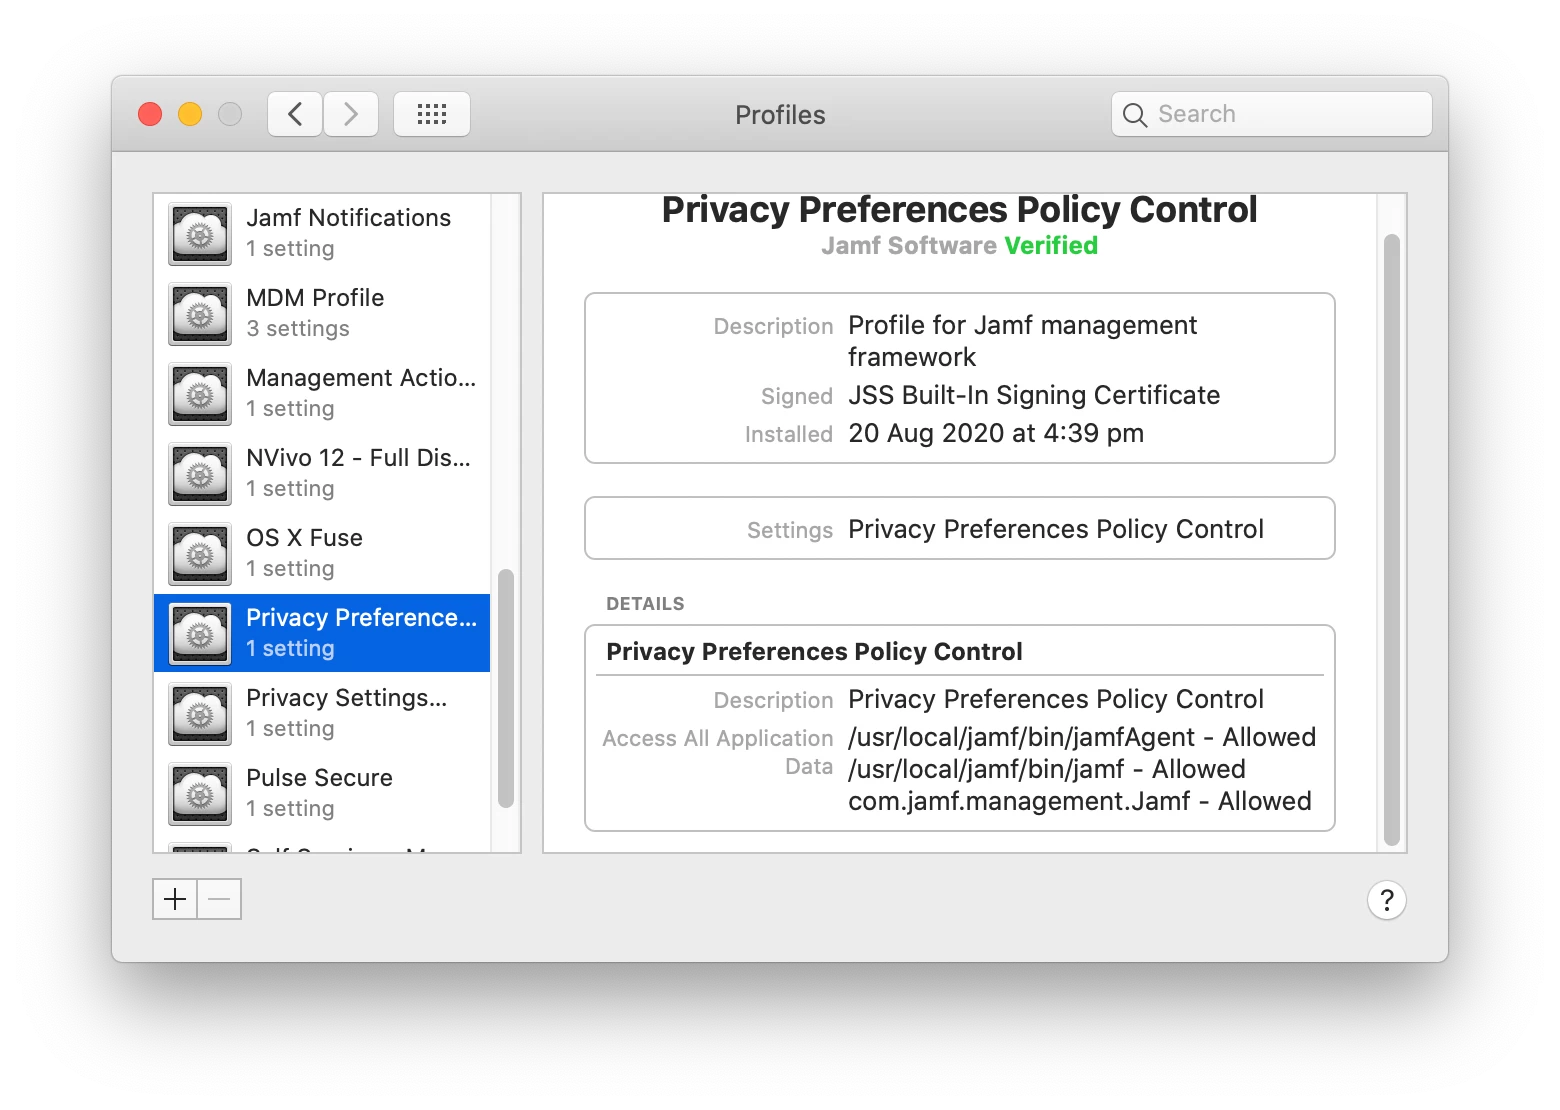Click the MDM Profile icon
The height and width of the screenshot is (1110, 1560).
tap(200, 314)
